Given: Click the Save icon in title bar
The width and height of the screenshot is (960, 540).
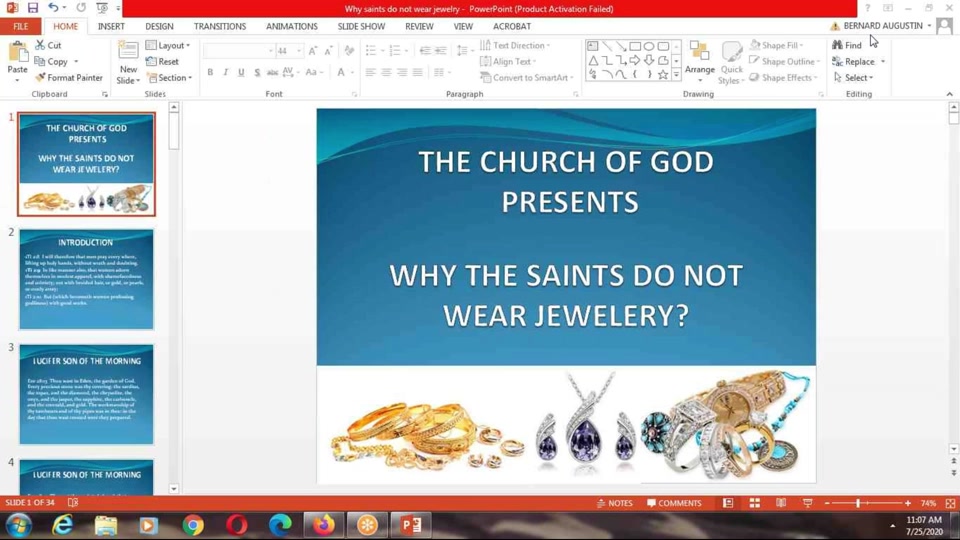Looking at the screenshot, I should [32, 8].
